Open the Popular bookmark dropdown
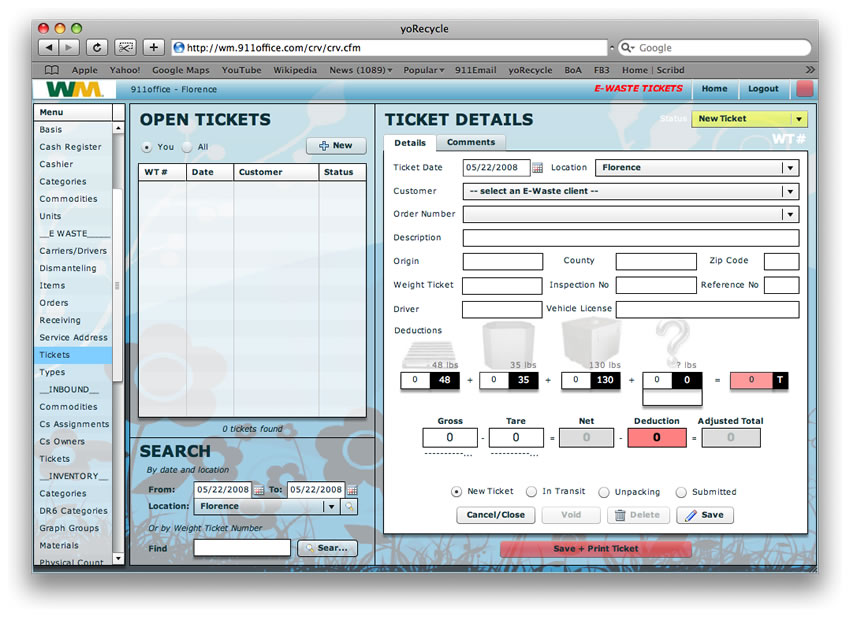Screen dimensions: 850x617 coord(423,70)
